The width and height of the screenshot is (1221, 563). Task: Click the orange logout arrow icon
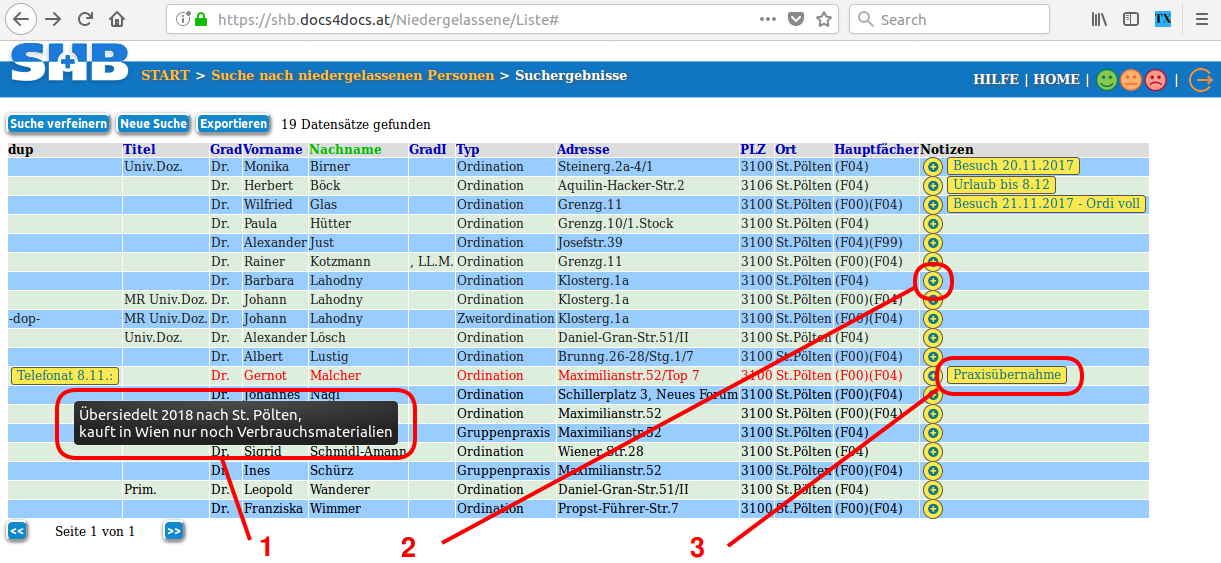pyautogui.click(x=1200, y=80)
